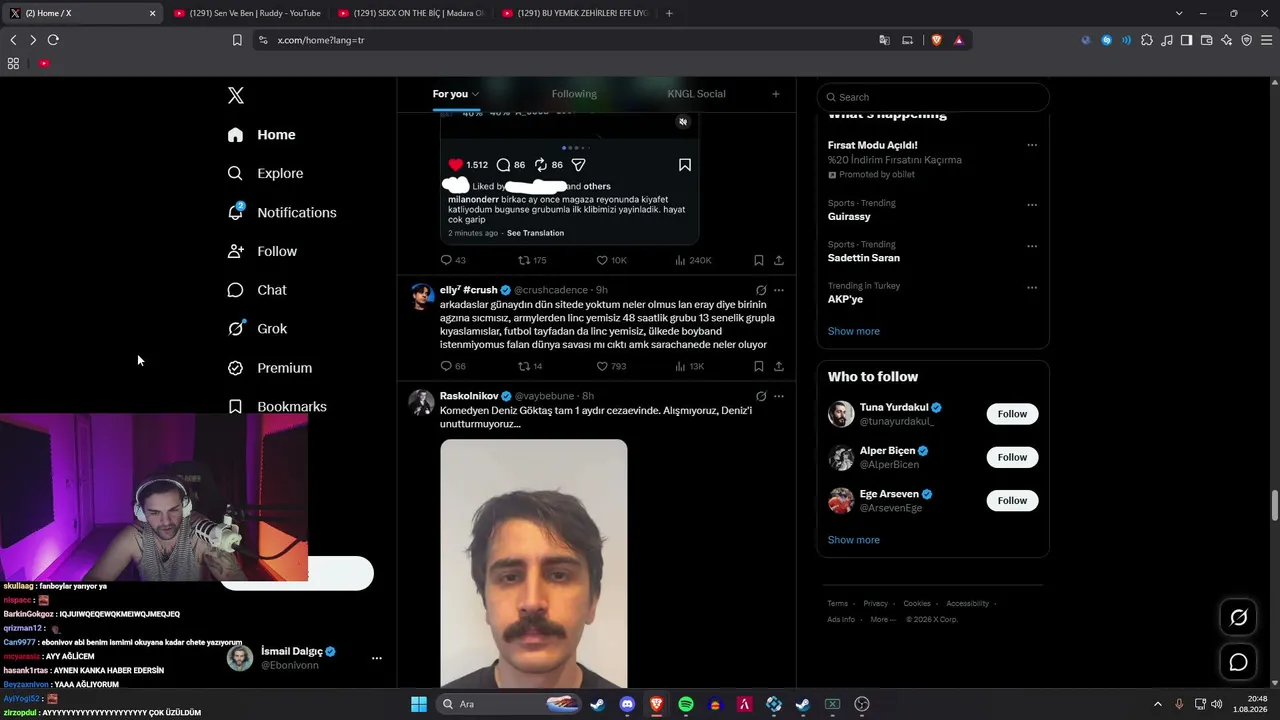Click the Search input field on X
The image size is (1280, 720).
[933, 97]
